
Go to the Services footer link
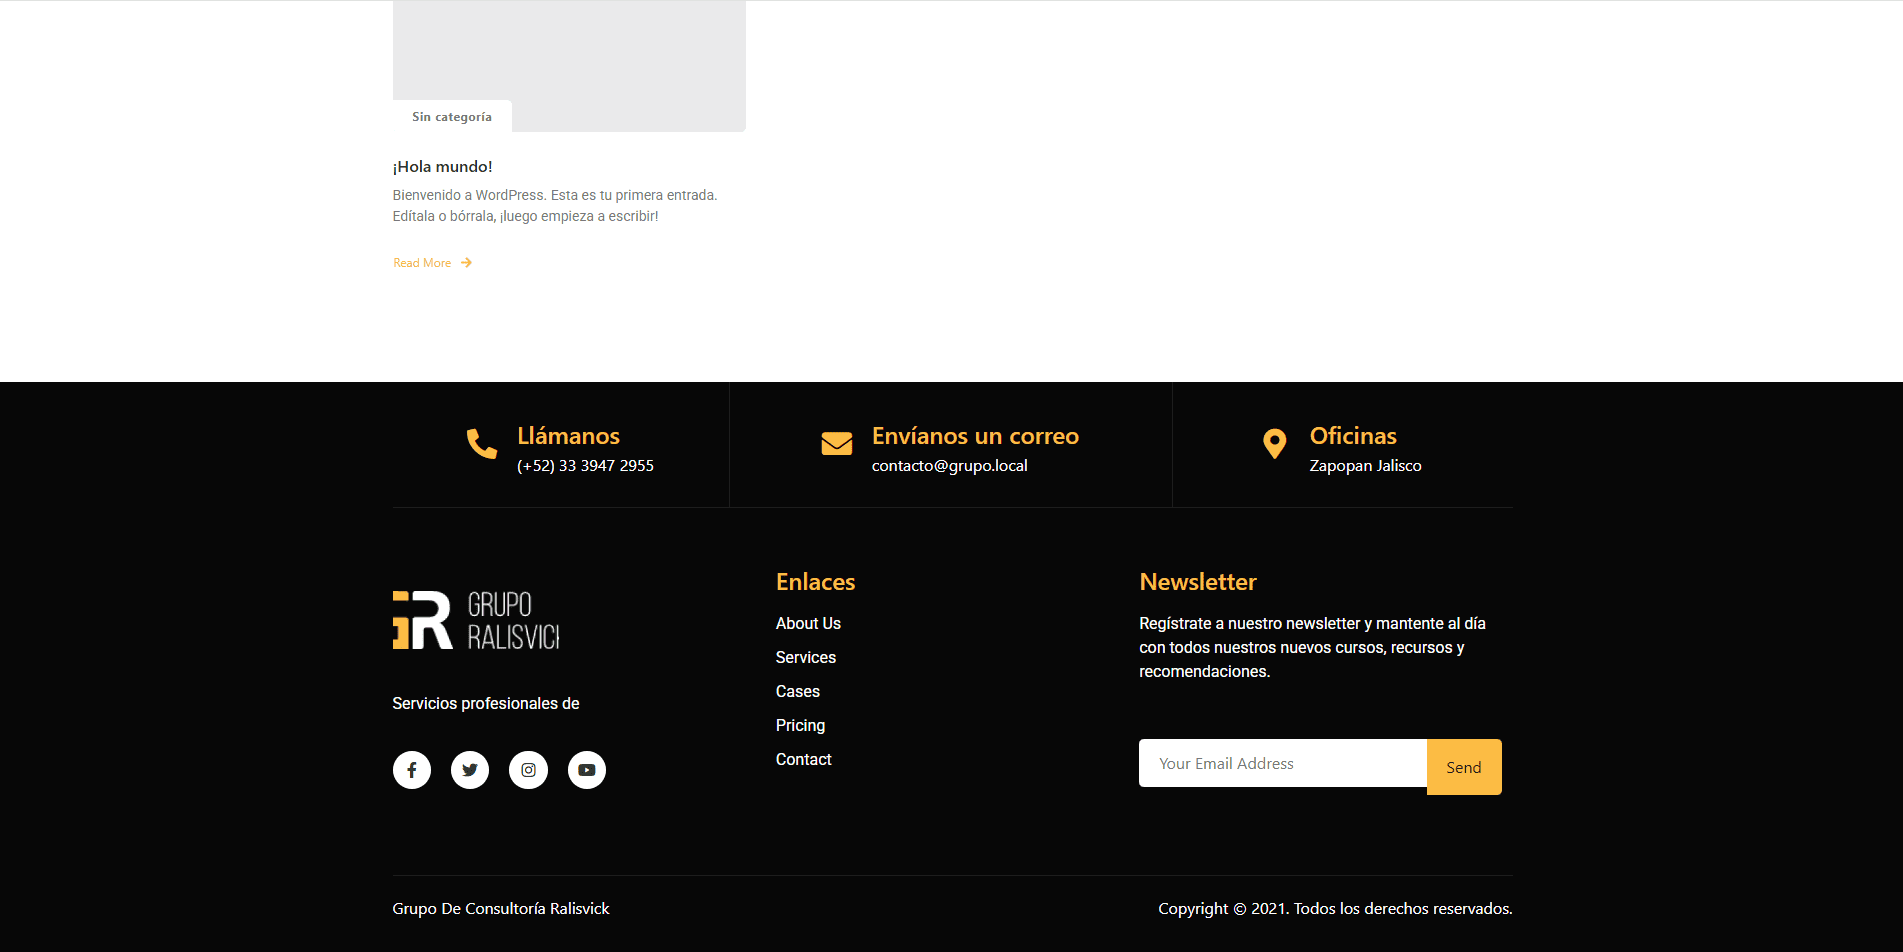coord(805,657)
